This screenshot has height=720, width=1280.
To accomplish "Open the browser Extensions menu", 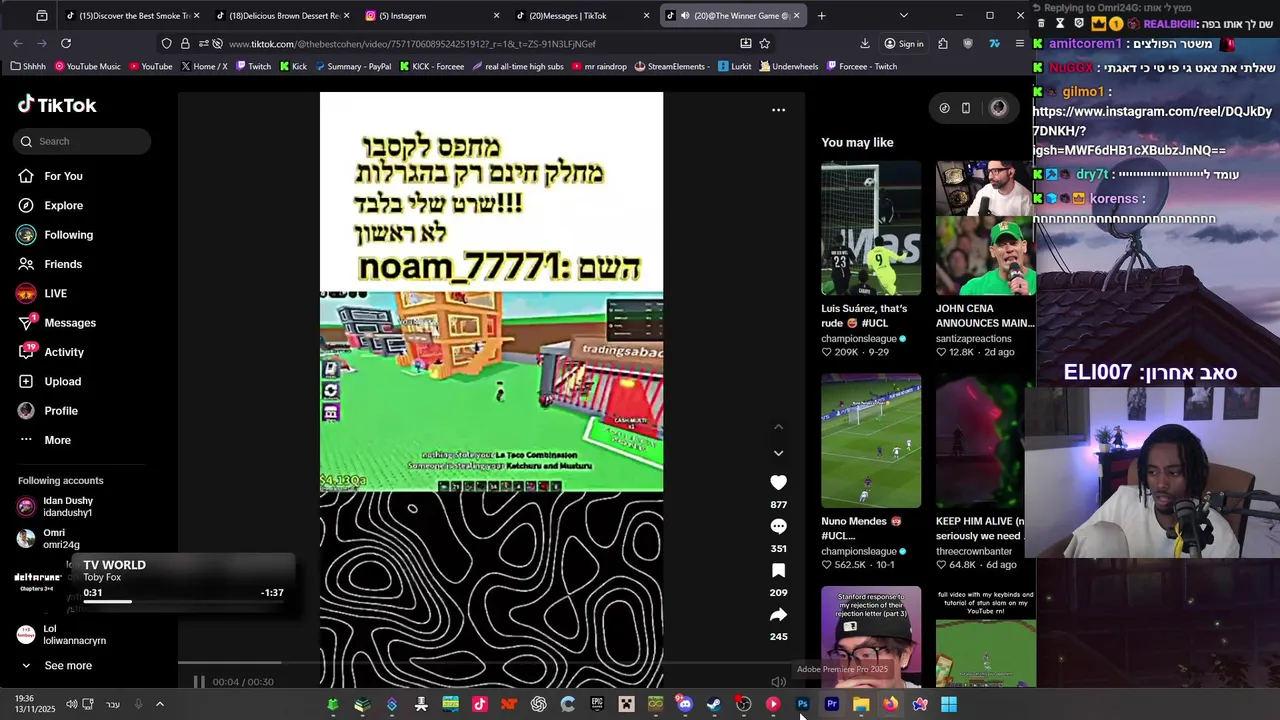I will click(x=943, y=44).
